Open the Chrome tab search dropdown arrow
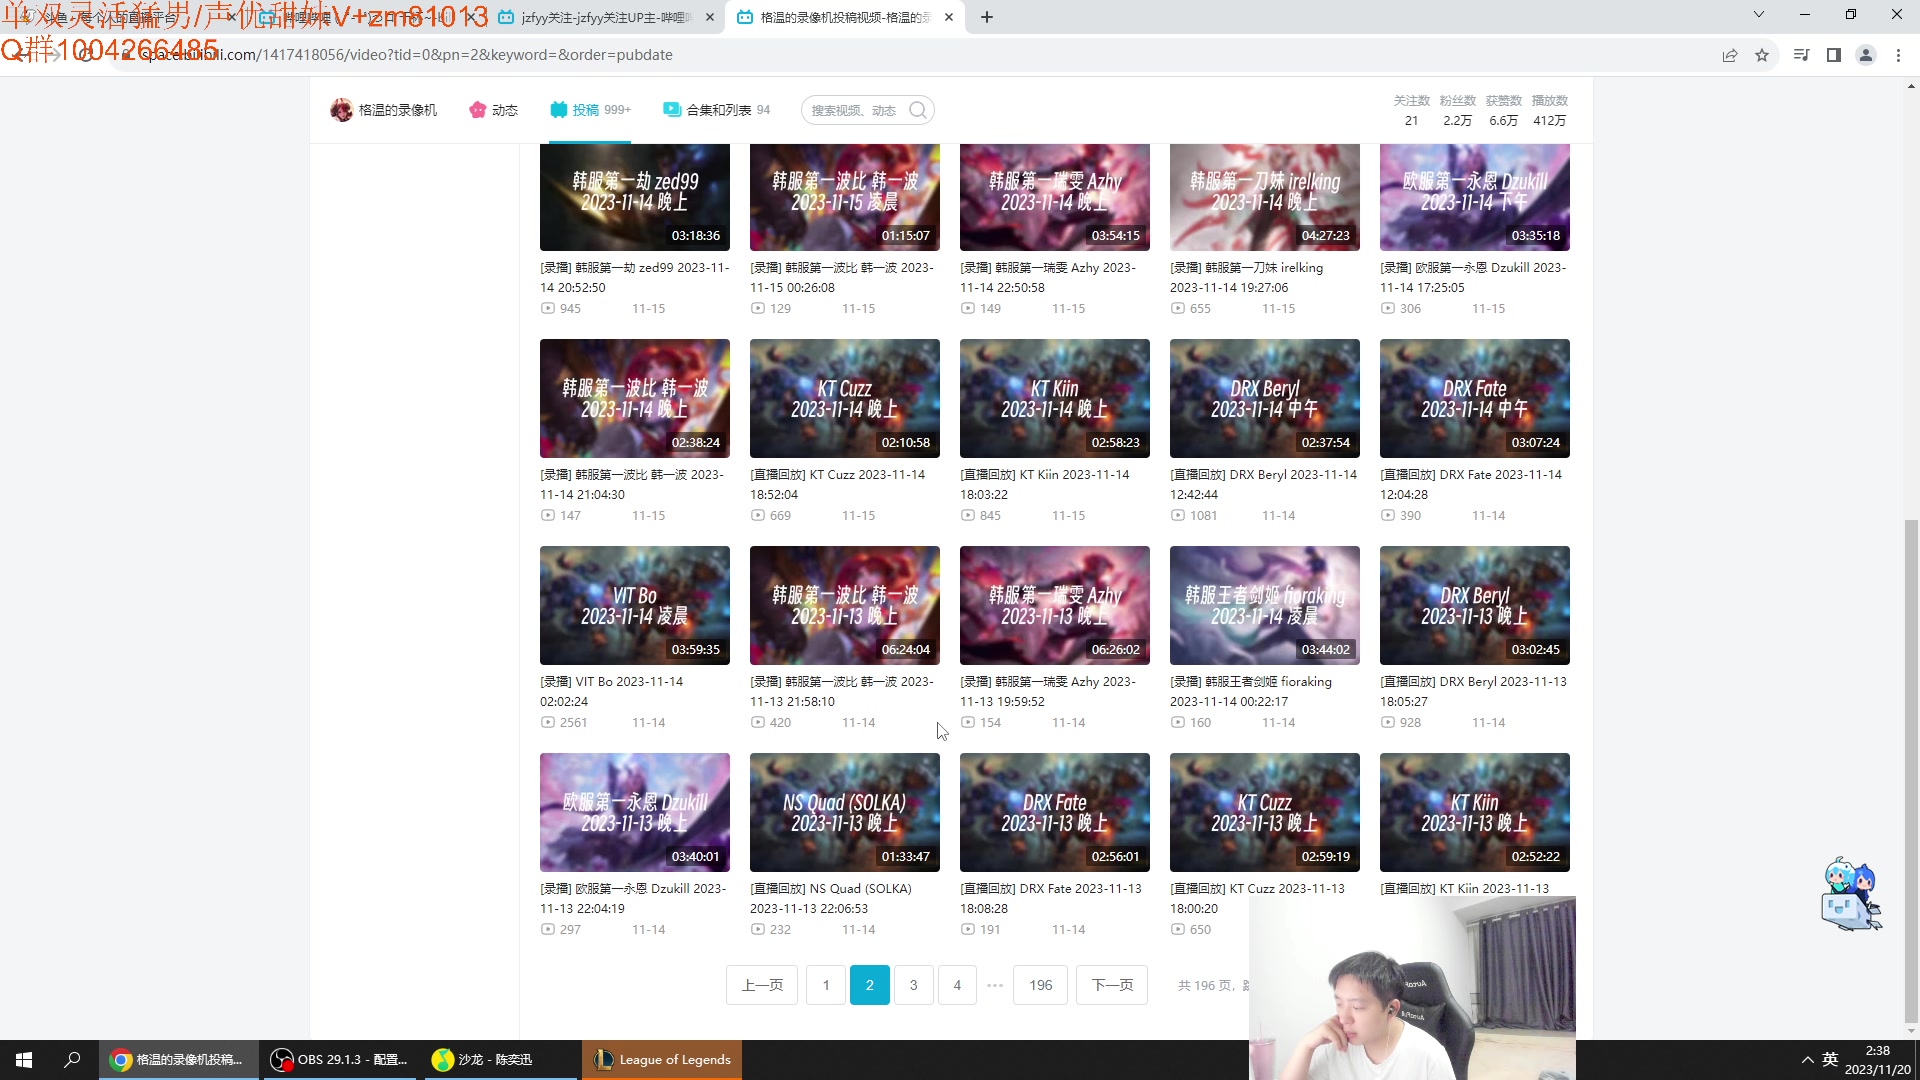 [x=1759, y=15]
